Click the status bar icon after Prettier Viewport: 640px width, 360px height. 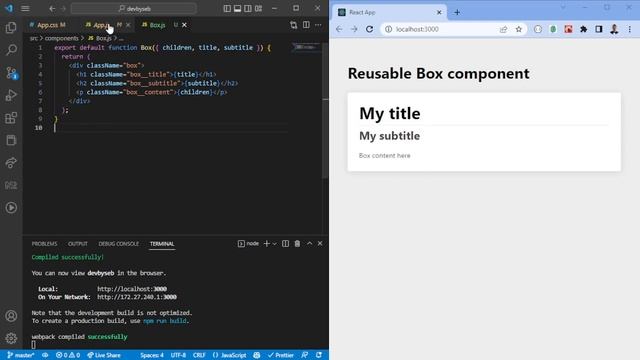pos(304,355)
